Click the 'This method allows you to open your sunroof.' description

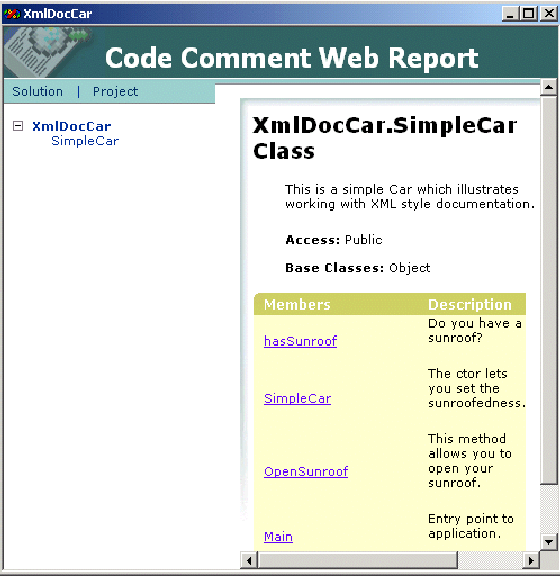(470, 461)
